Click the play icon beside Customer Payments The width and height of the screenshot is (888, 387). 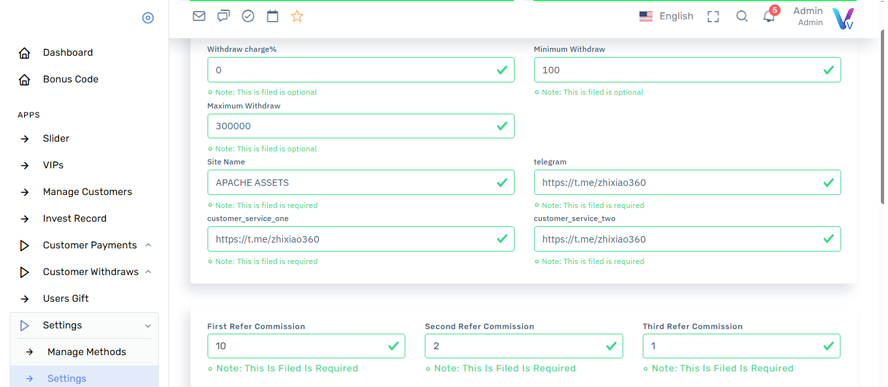pos(24,245)
